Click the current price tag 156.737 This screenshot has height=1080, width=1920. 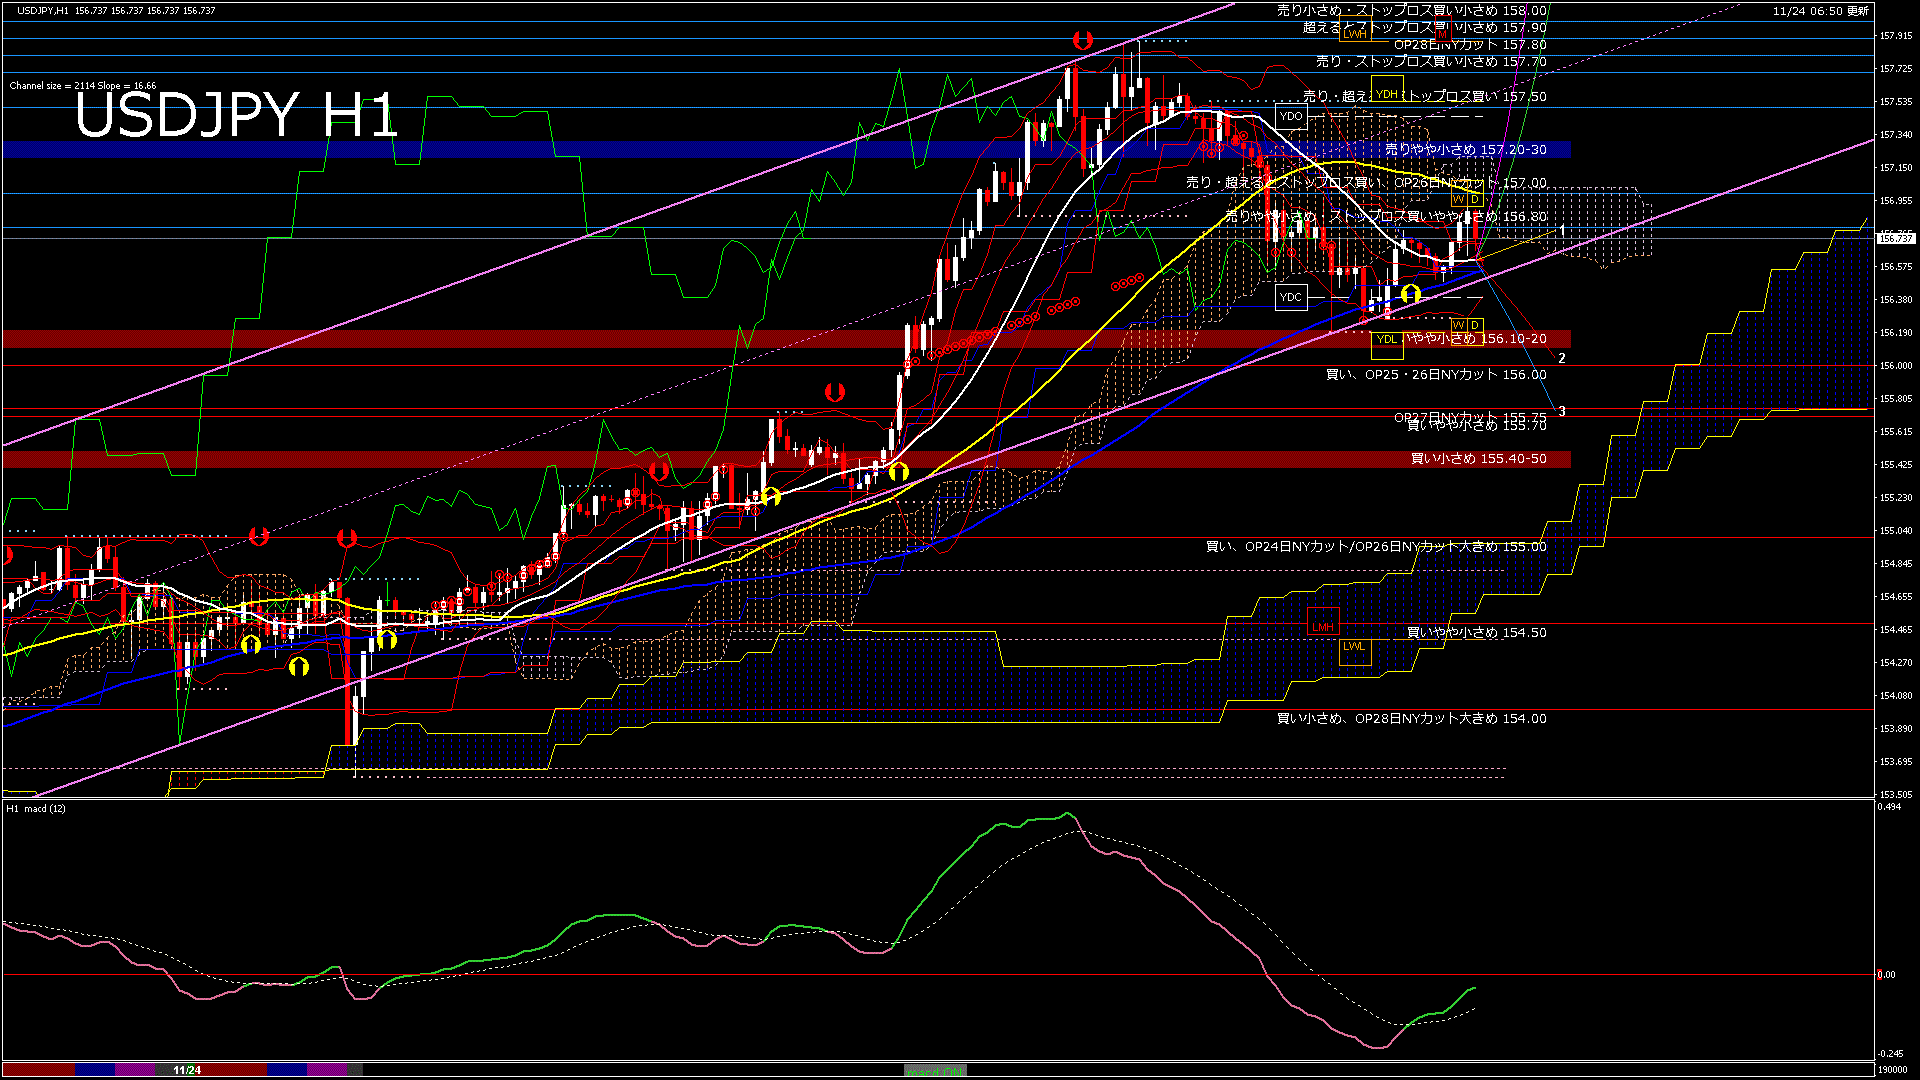click(x=1896, y=238)
